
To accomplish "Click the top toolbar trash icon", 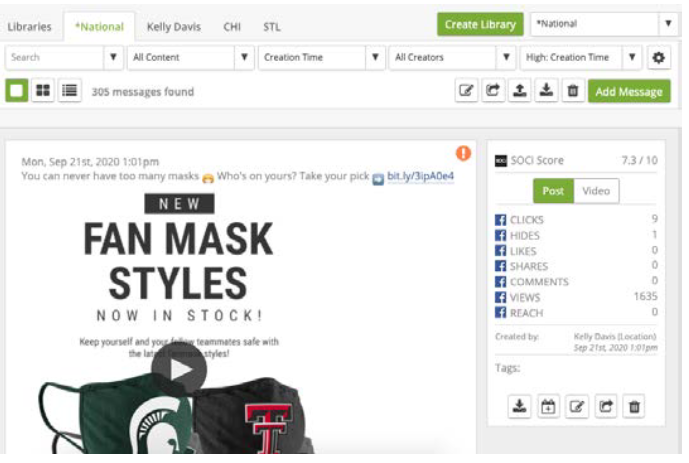I will click(x=573, y=90).
